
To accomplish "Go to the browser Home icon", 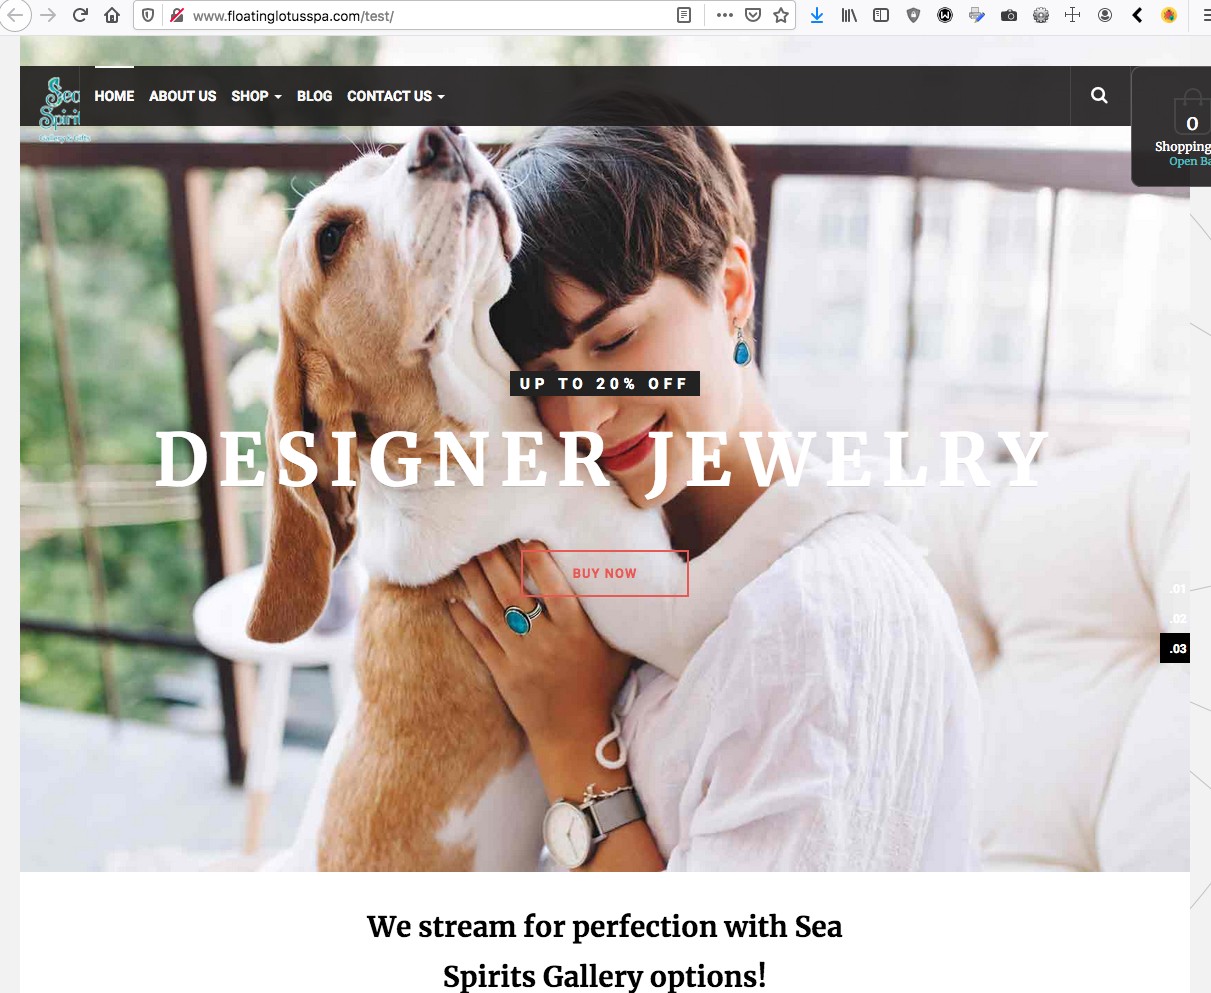I will [x=112, y=15].
